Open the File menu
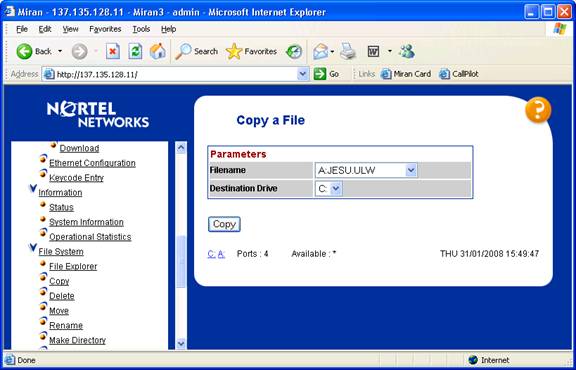The height and width of the screenshot is (370, 576). [22, 29]
